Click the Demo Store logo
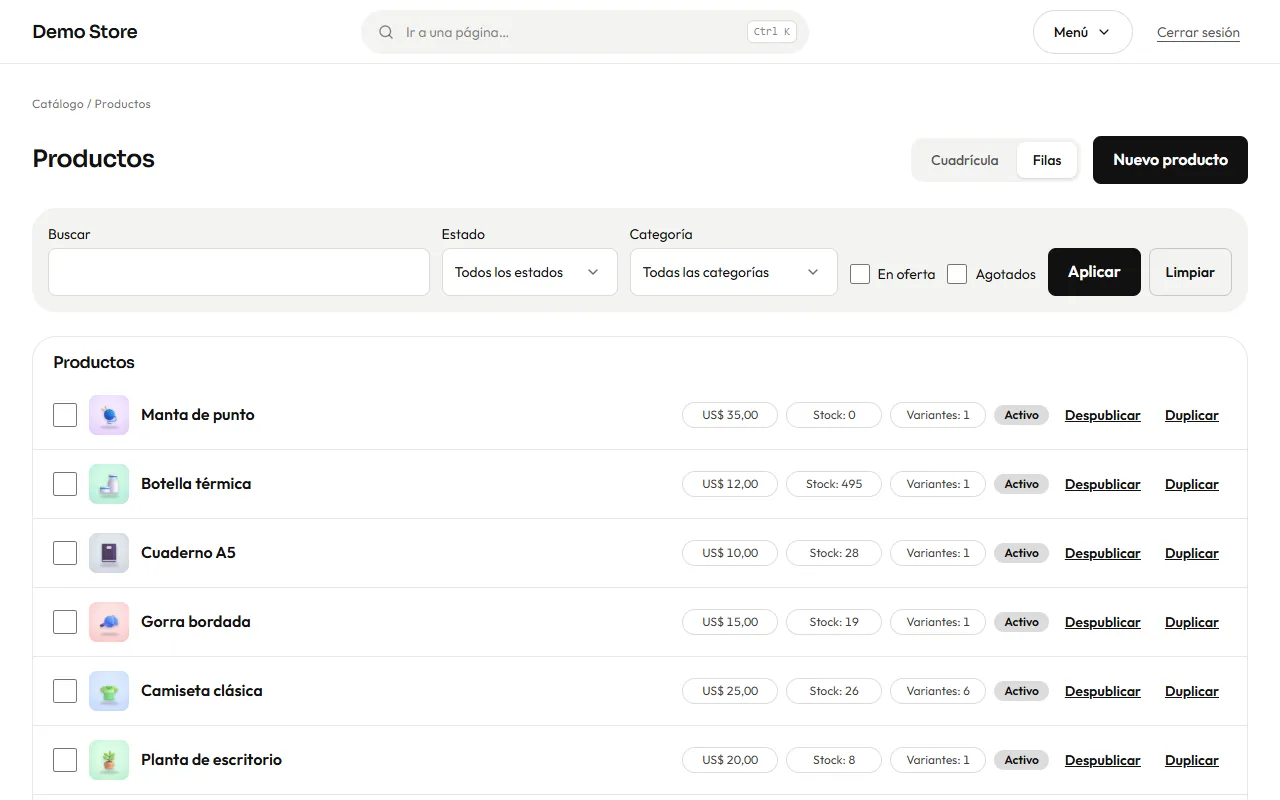The image size is (1280, 800). click(85, 32)
